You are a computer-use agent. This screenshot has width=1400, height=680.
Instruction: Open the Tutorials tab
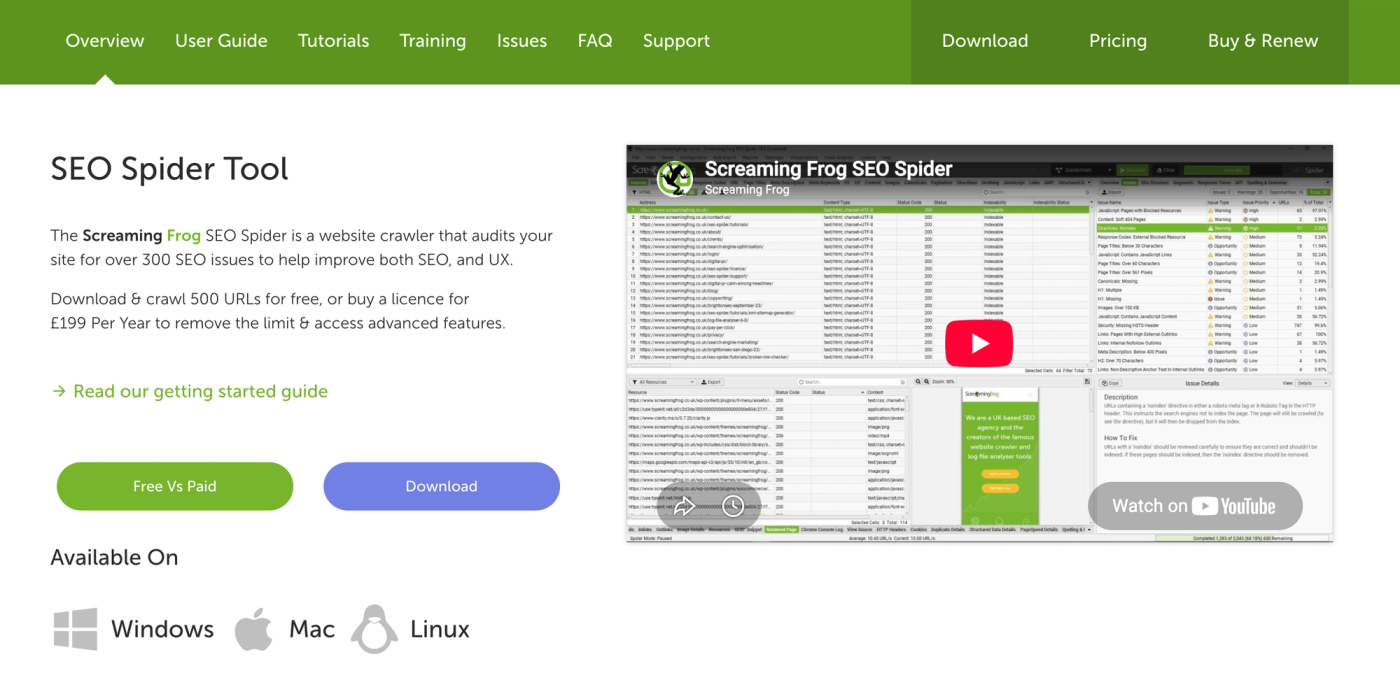point(333,41)
